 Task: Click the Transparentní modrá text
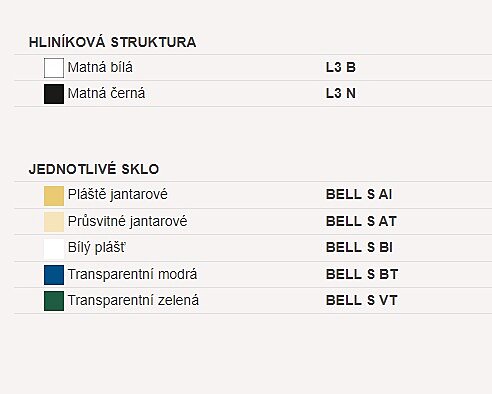point(132,274)
